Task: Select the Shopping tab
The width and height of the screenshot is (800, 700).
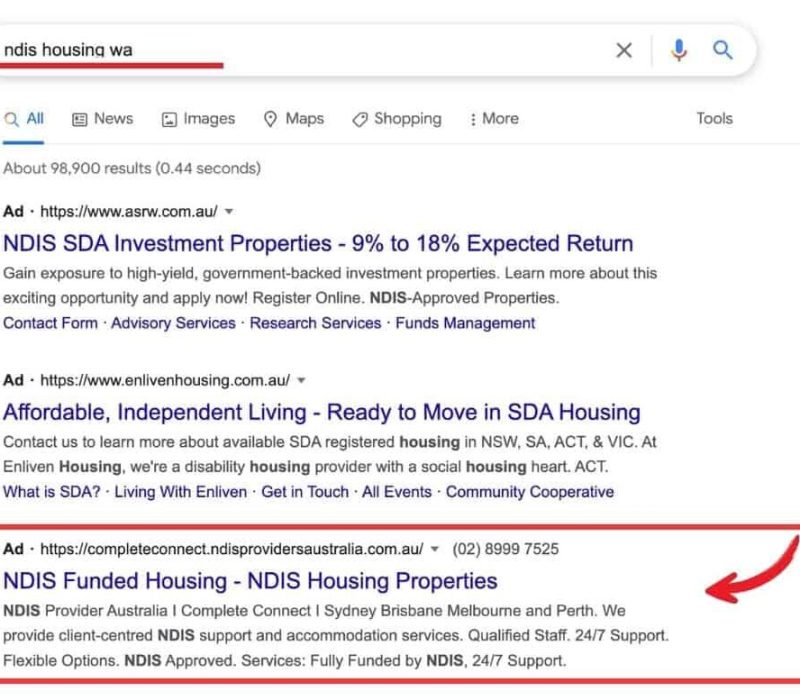Action: (396, 118)
